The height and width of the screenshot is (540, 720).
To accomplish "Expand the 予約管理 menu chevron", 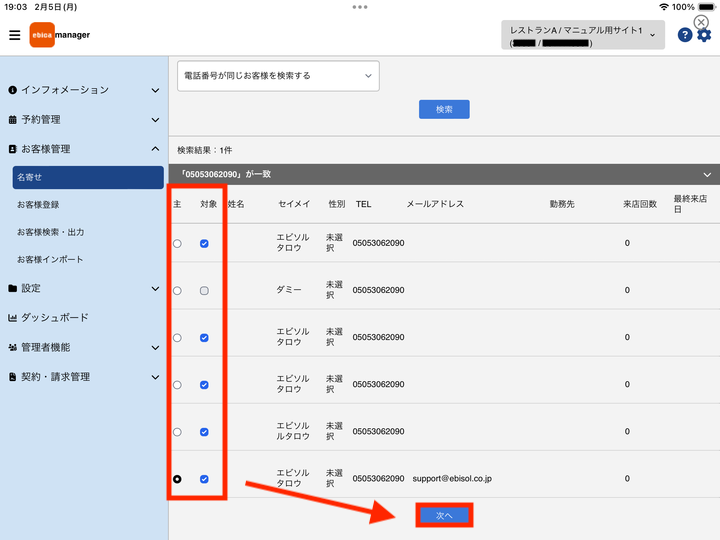I will [156, 120].
